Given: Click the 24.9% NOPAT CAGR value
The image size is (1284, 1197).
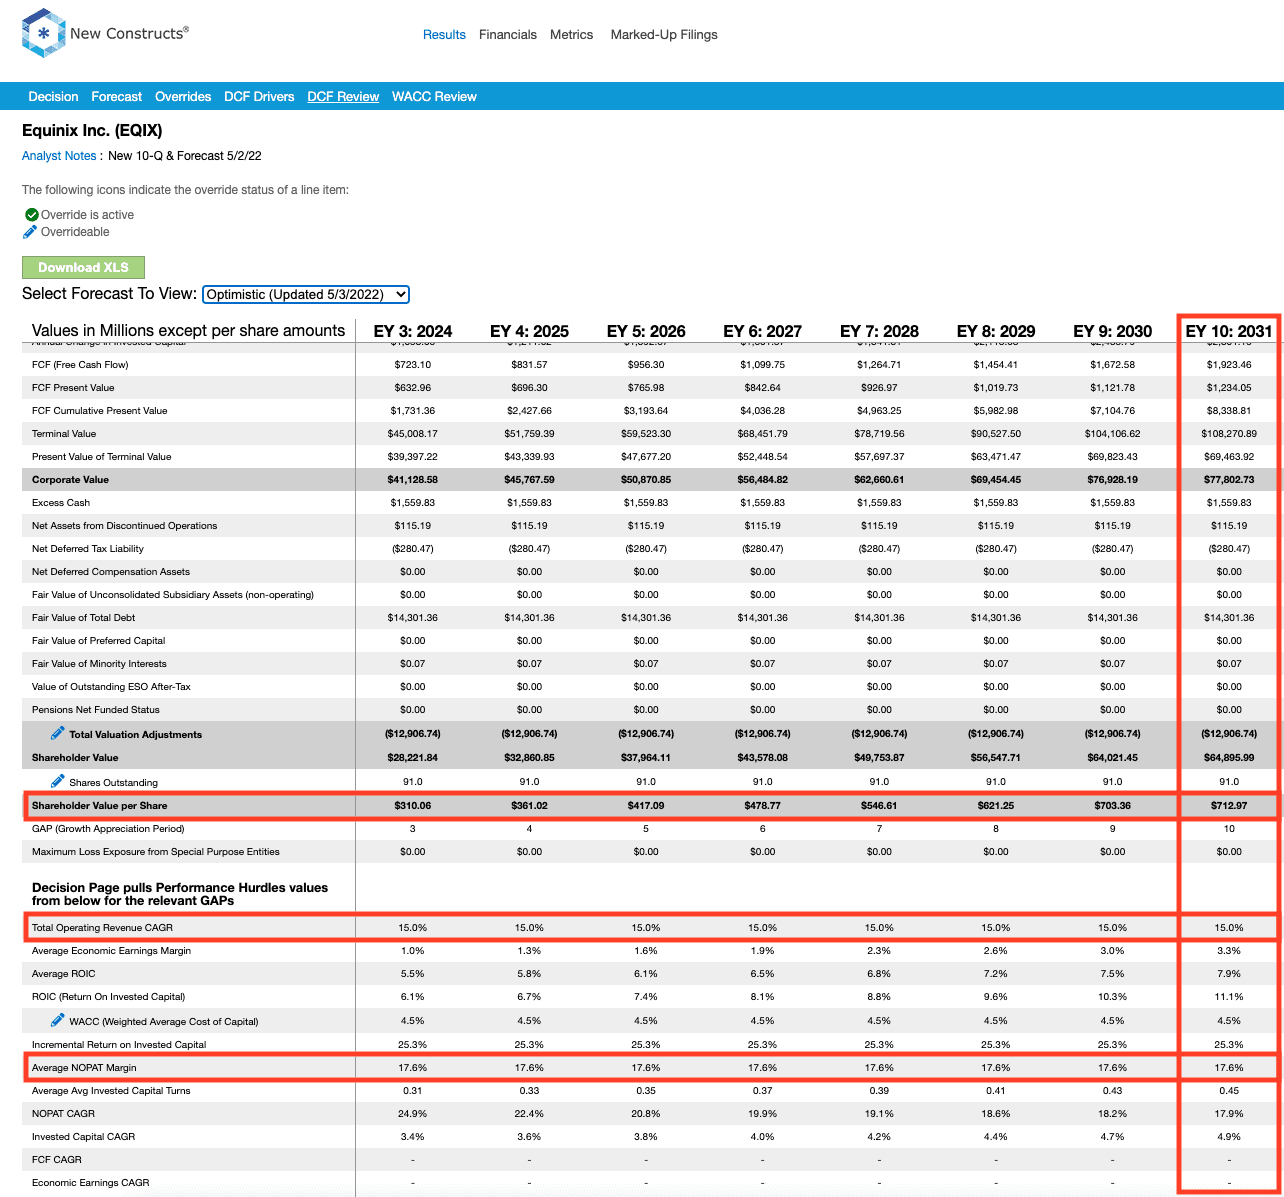Looking at the screenshot, I should (413, 1114).
